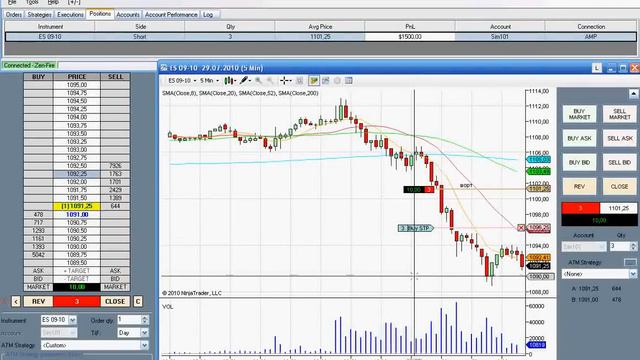
Task: Expand the ATM Strategy Custom dropdown
Action: point(144,346)
